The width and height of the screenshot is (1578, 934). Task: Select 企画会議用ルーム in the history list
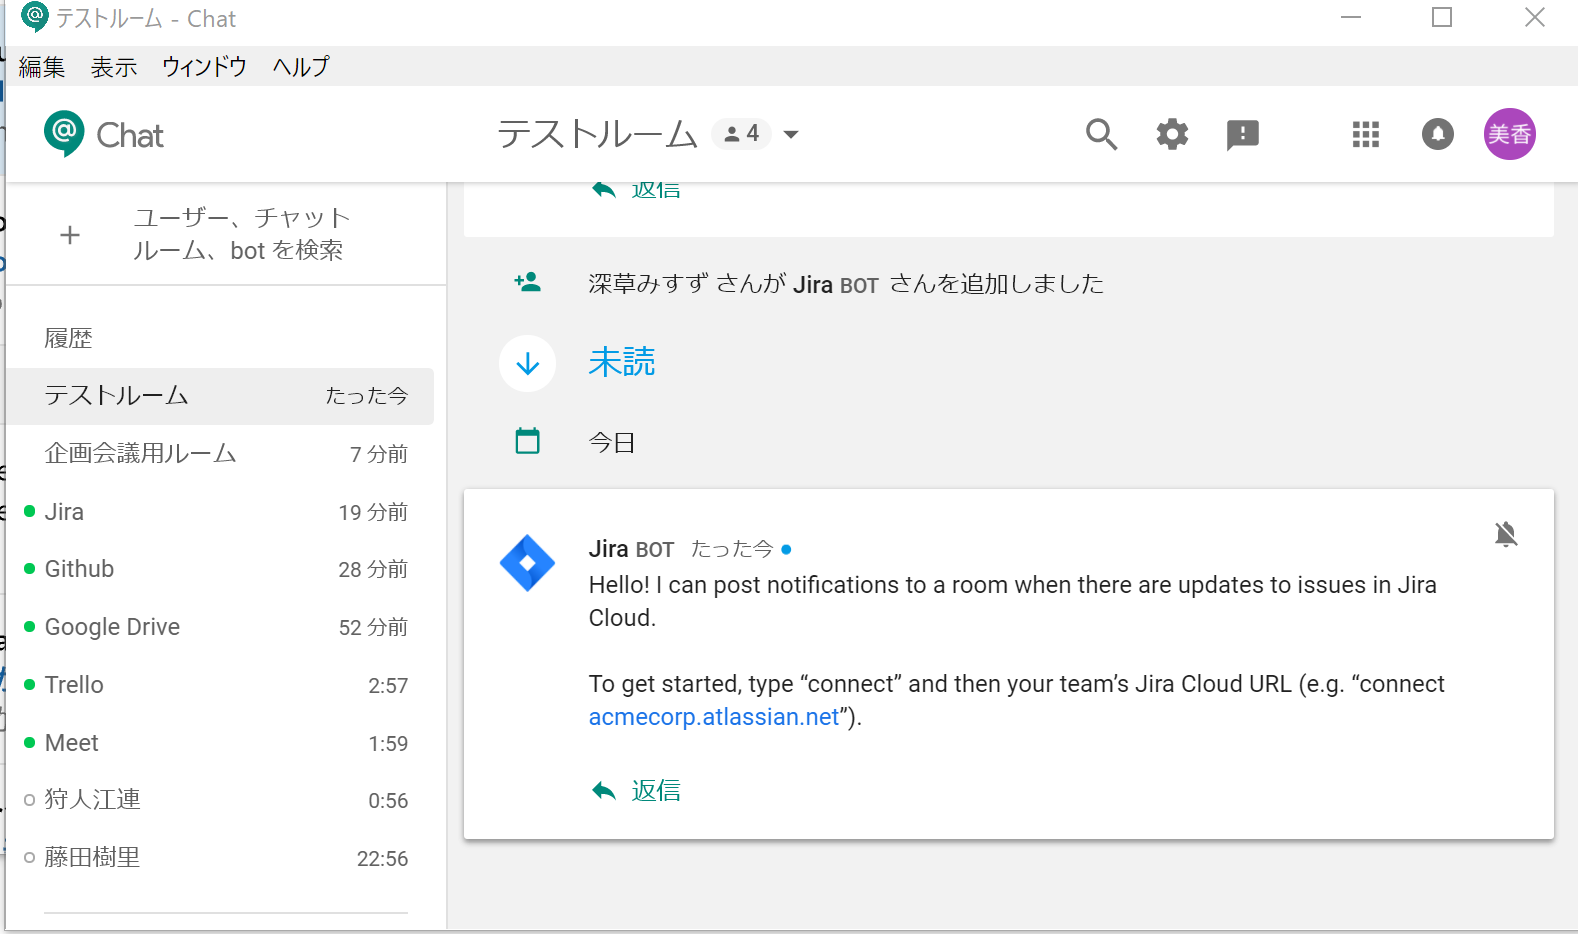point(140,453)
